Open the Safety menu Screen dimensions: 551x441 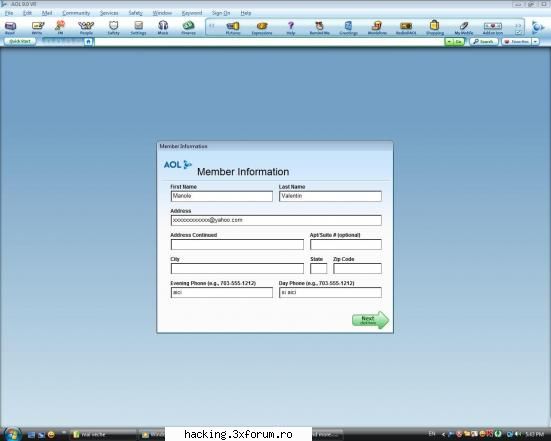135,13
